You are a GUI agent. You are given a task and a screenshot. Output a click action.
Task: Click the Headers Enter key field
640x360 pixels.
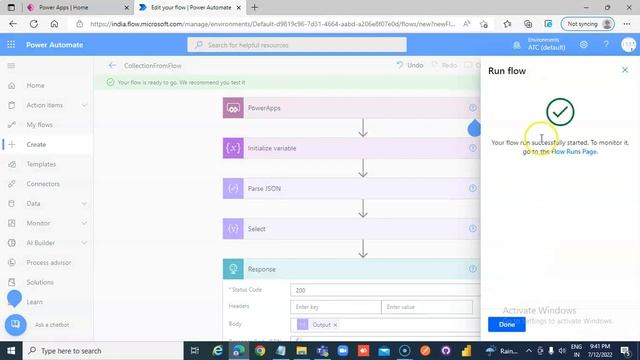pos(336,307)
